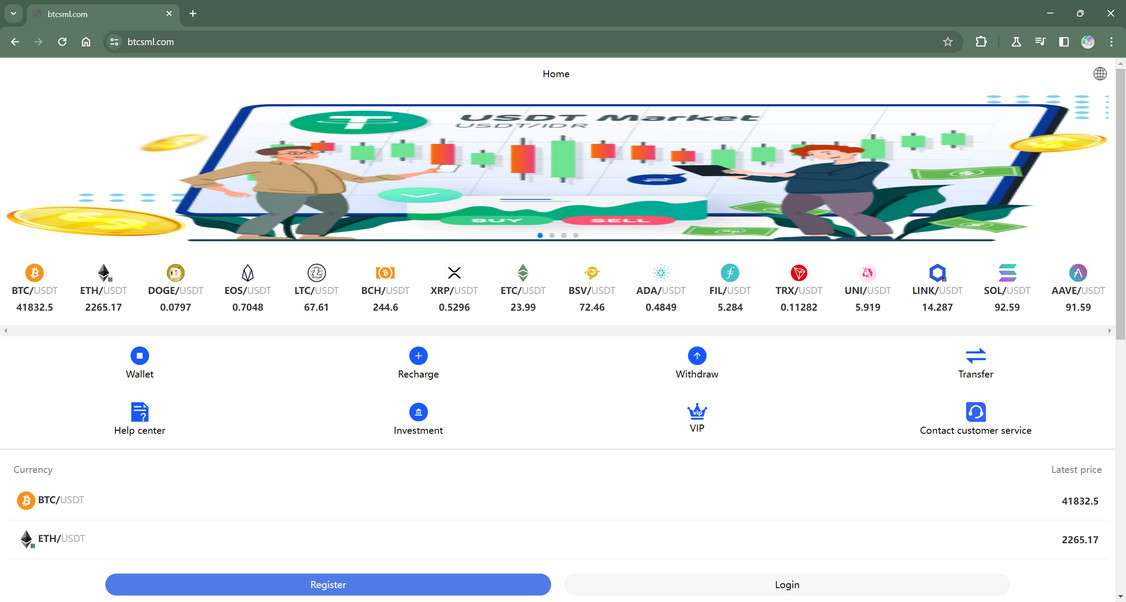Open the Wallet icon
The height and width of the screenshot is (602, 1126).
[x=139, y=356]
